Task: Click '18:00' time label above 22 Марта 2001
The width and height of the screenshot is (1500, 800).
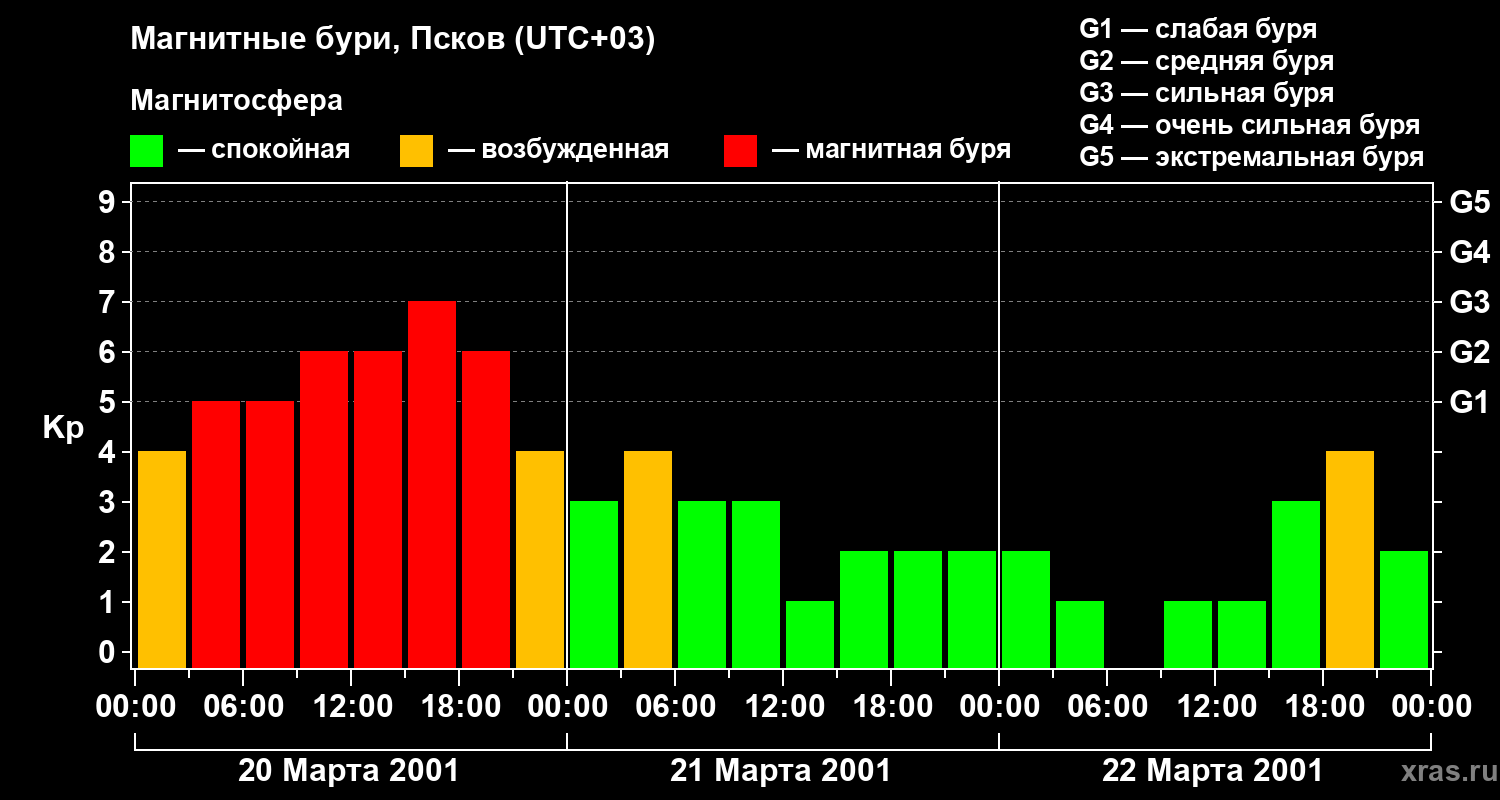Action: click(1323, 707)
